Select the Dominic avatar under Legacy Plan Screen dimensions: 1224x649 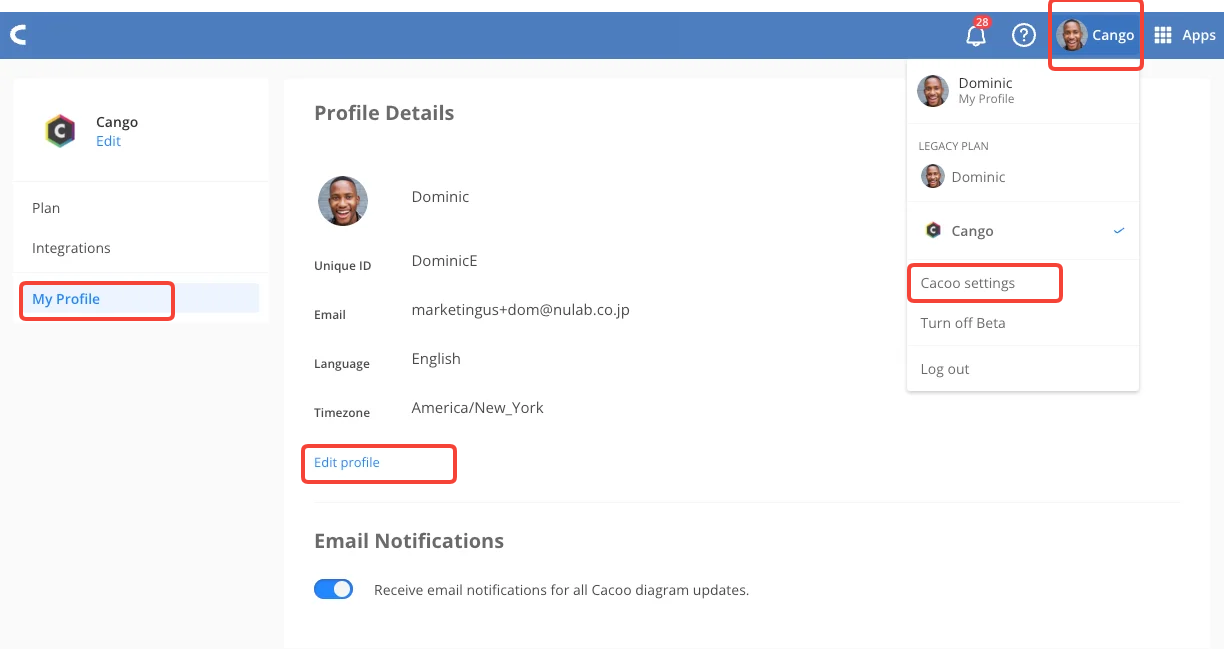pos(932,176)
